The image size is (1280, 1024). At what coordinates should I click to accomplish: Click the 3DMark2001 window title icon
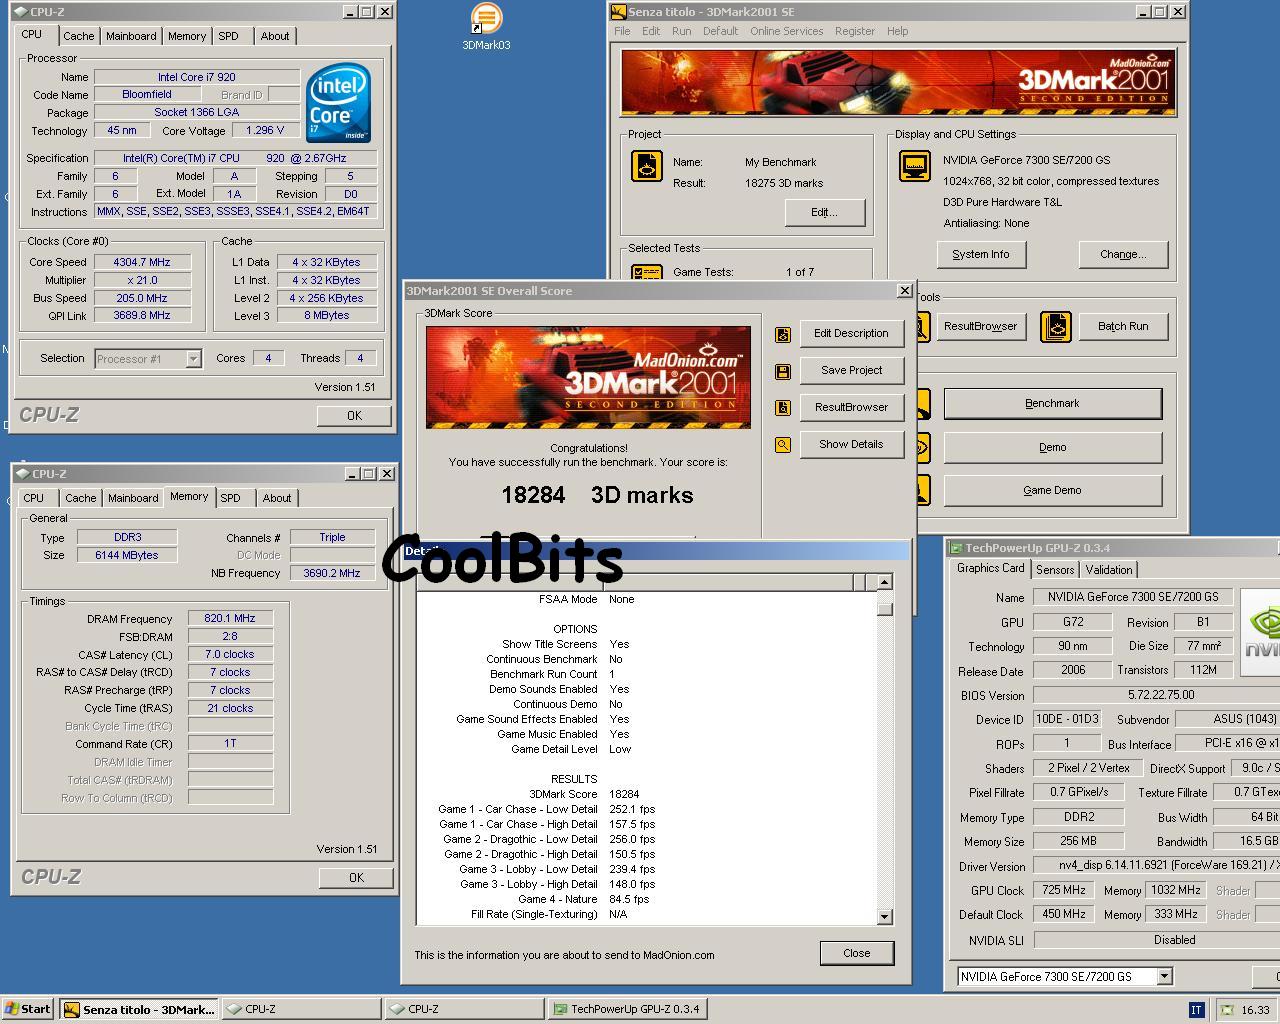point(619,12)
